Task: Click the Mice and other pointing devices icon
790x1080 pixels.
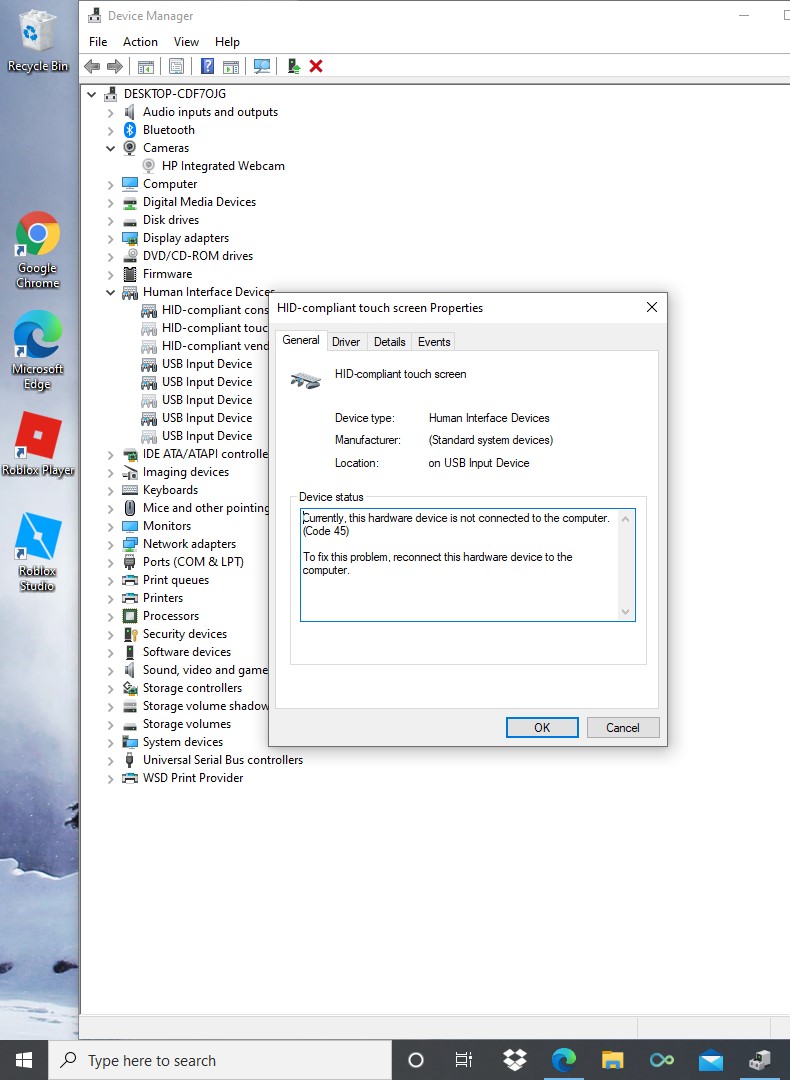Action: point(129,508)
